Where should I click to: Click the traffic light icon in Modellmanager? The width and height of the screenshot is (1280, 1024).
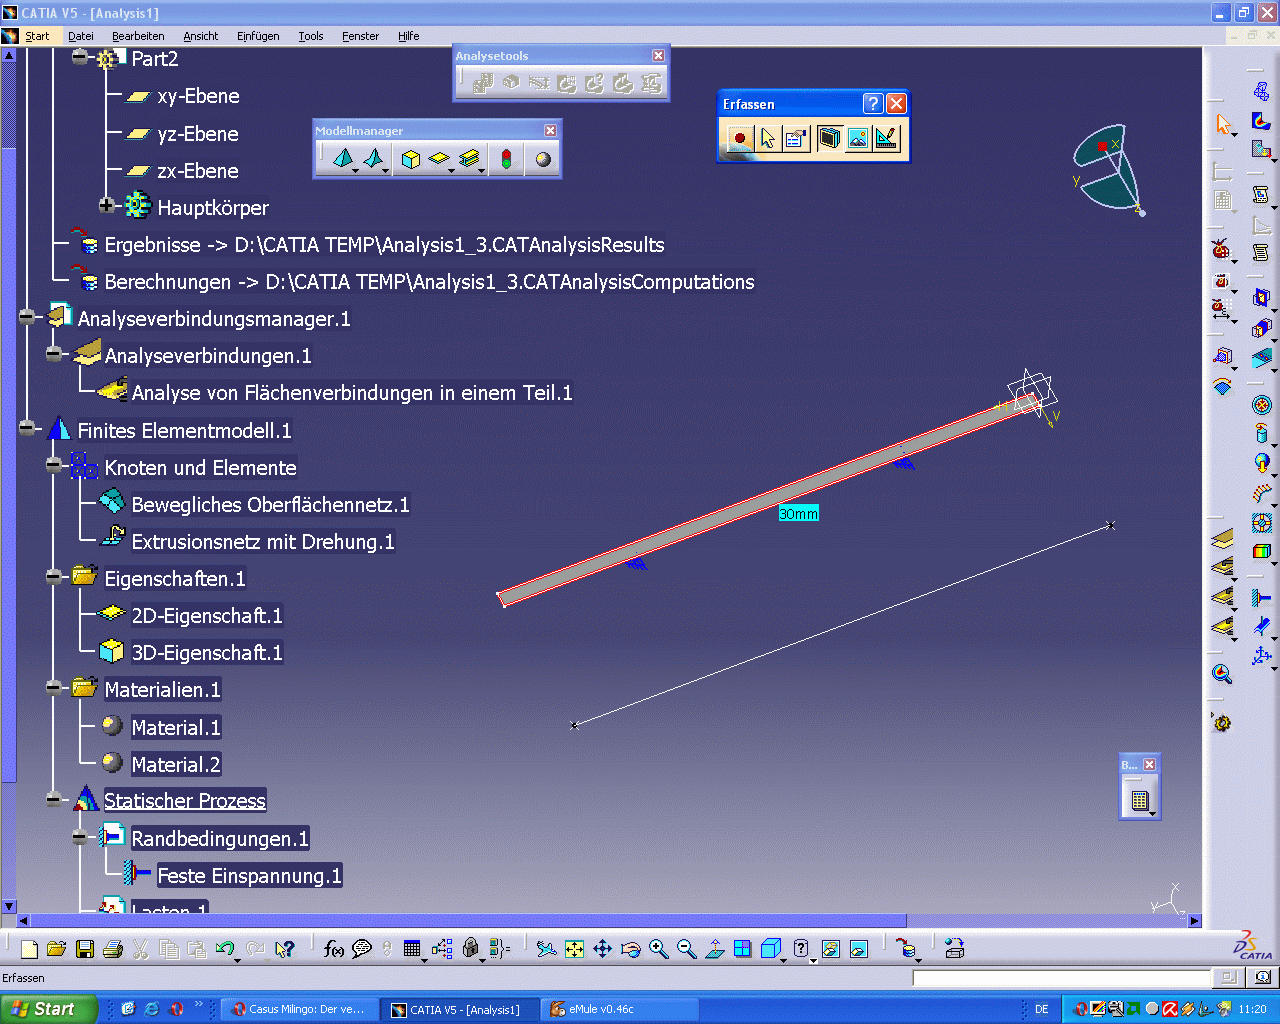507,159
